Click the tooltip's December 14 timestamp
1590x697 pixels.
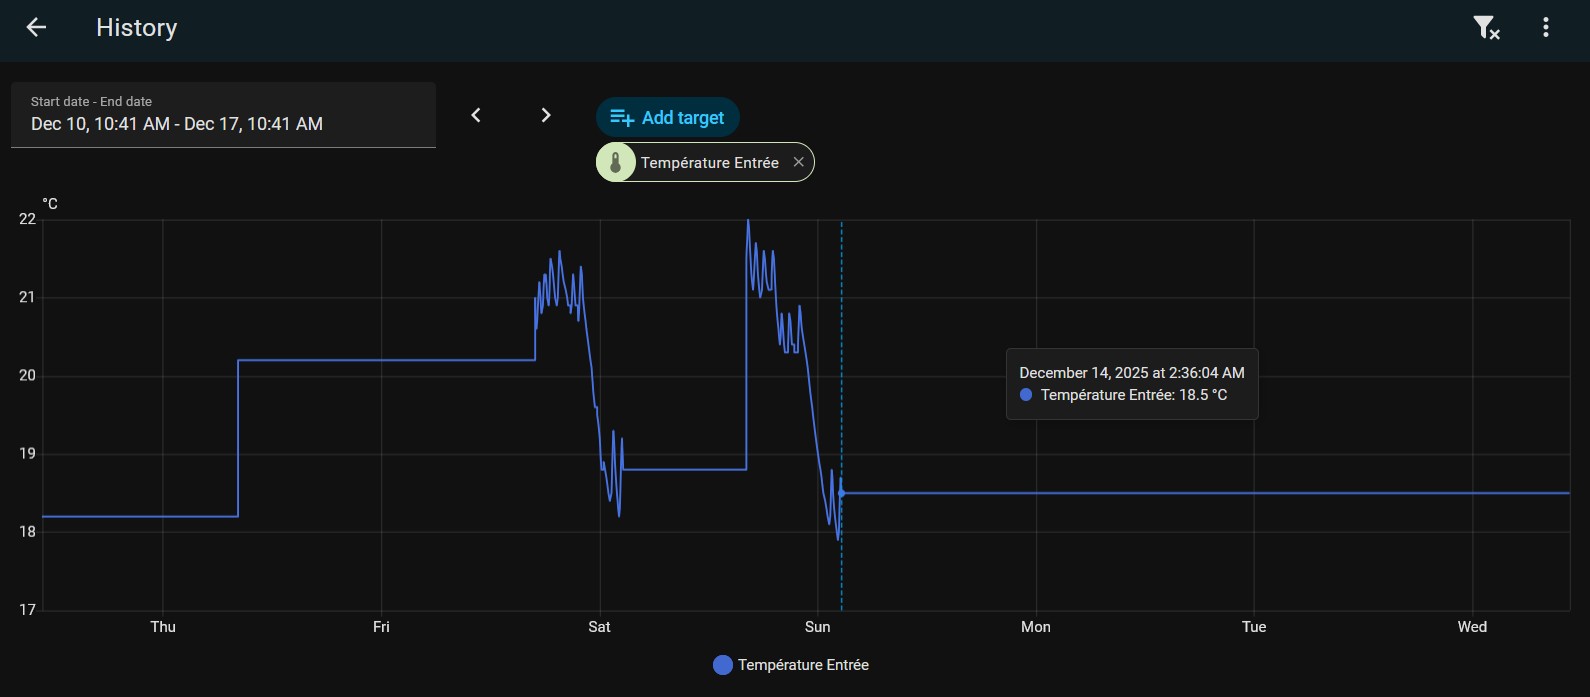(x=1131, y=373)
